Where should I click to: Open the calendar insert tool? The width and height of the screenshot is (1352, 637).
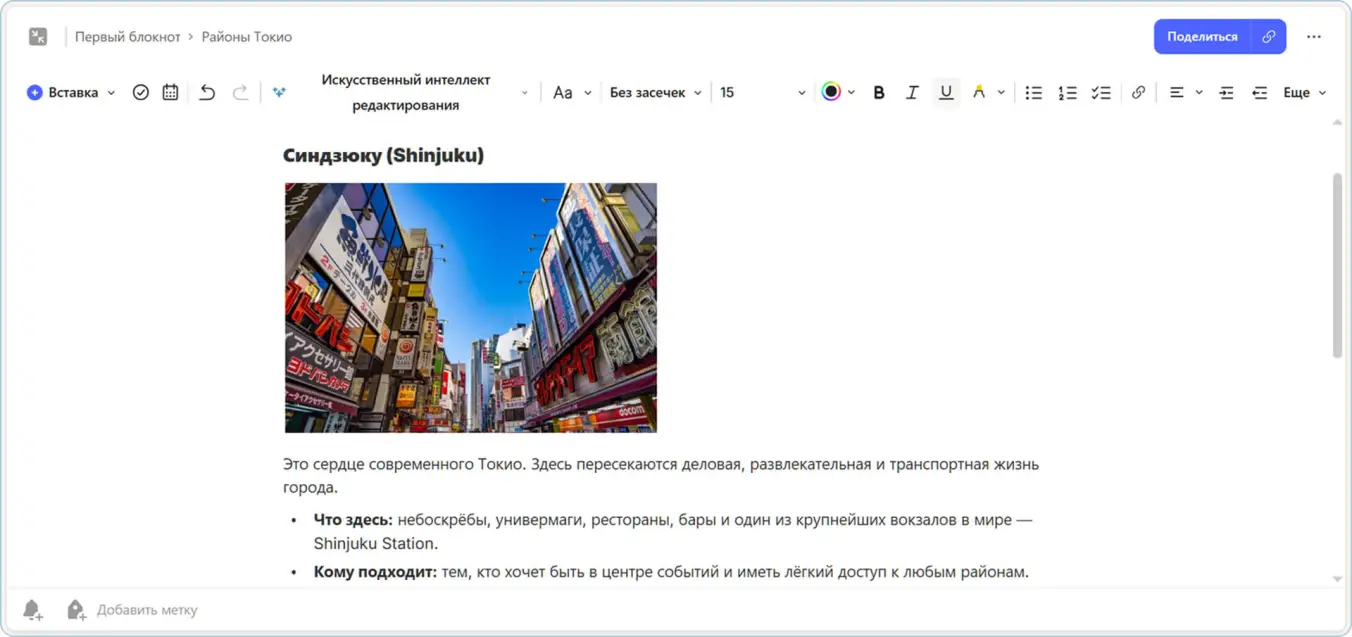169,92
